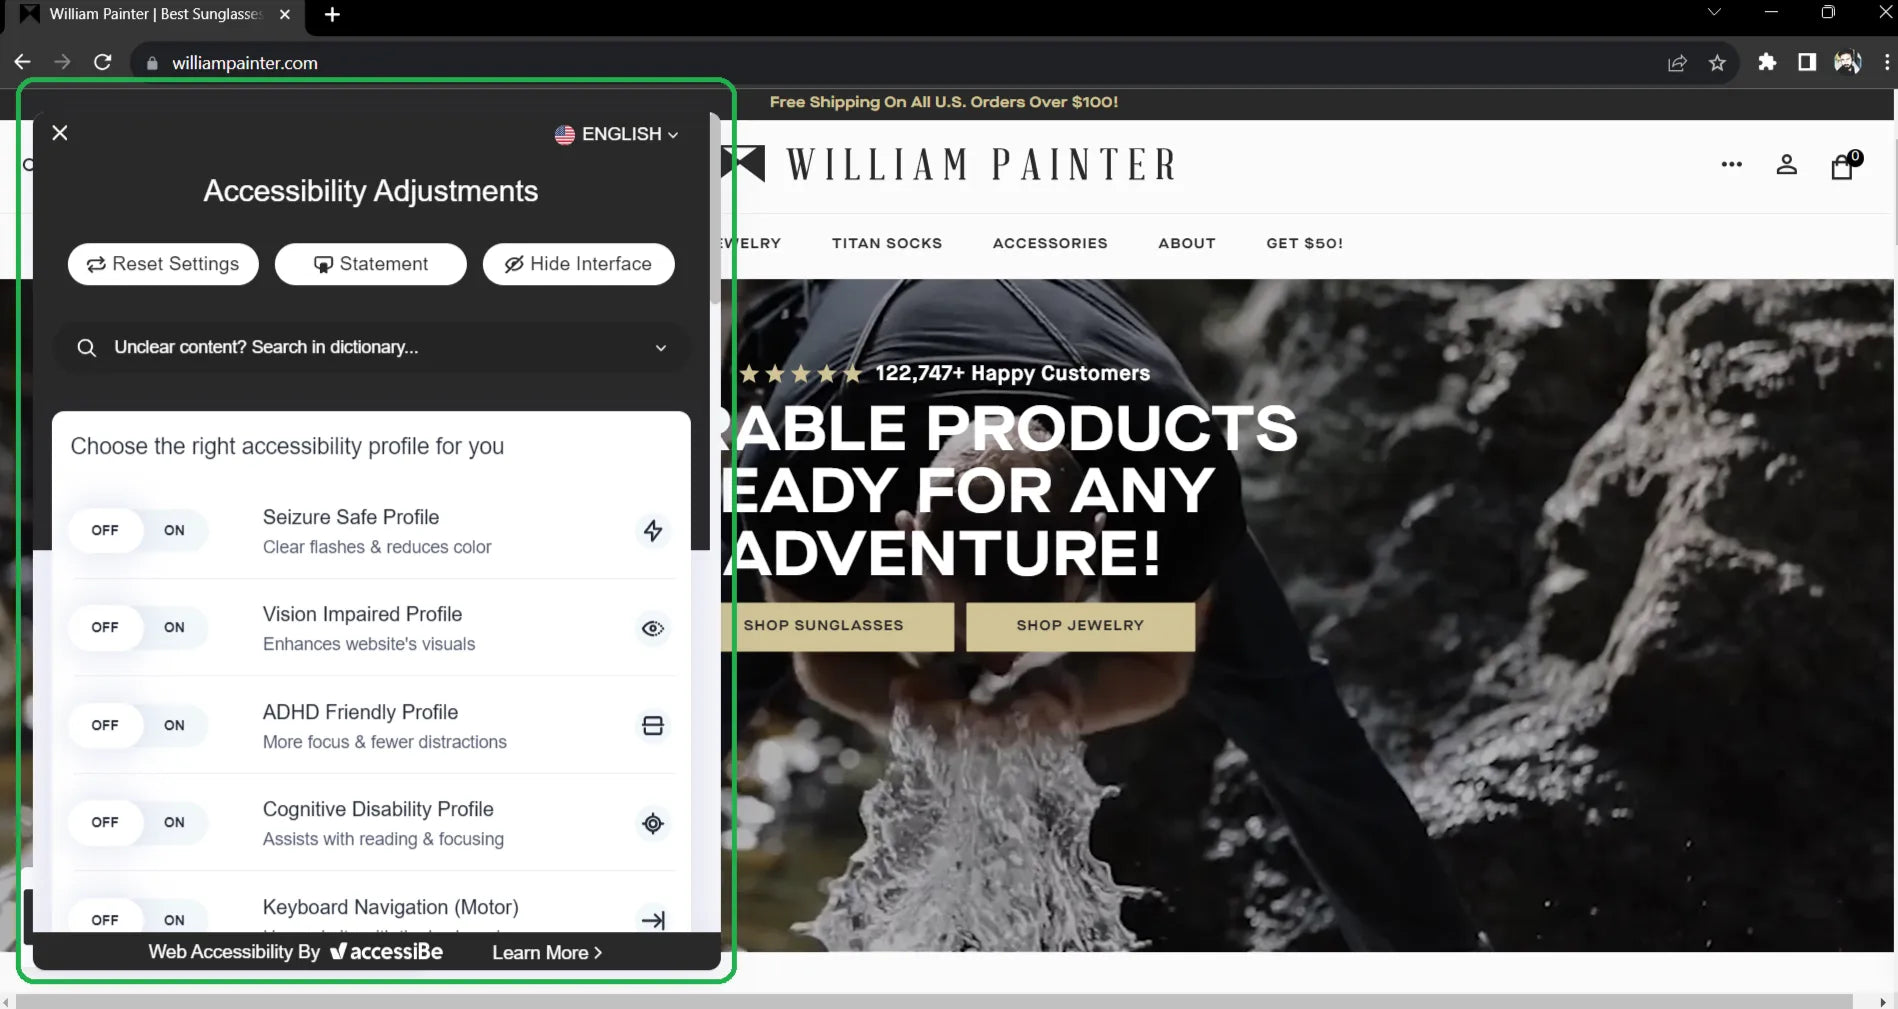Select the William Painter browser tab
This screenshot has height=1009, width=1898.
pos(155,14)
